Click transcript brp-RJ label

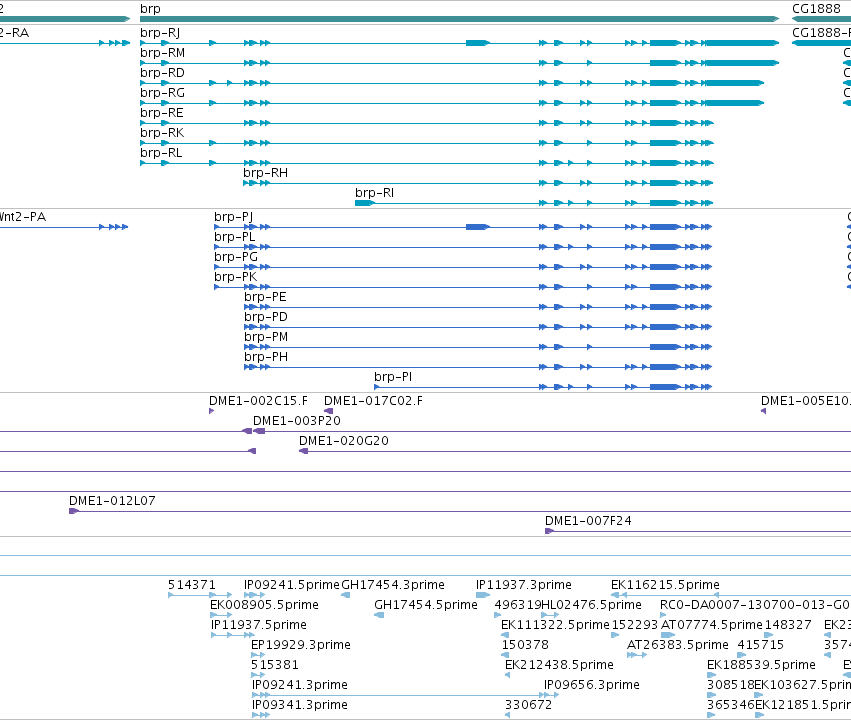(x=160, y=33)
